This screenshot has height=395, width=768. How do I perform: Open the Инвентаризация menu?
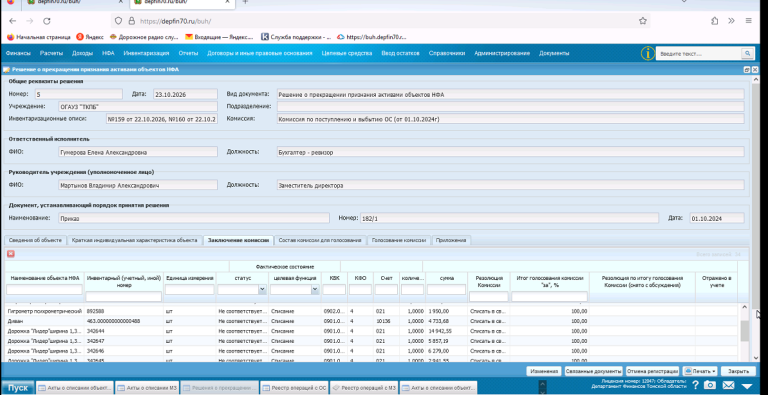[x=146, y=53]
